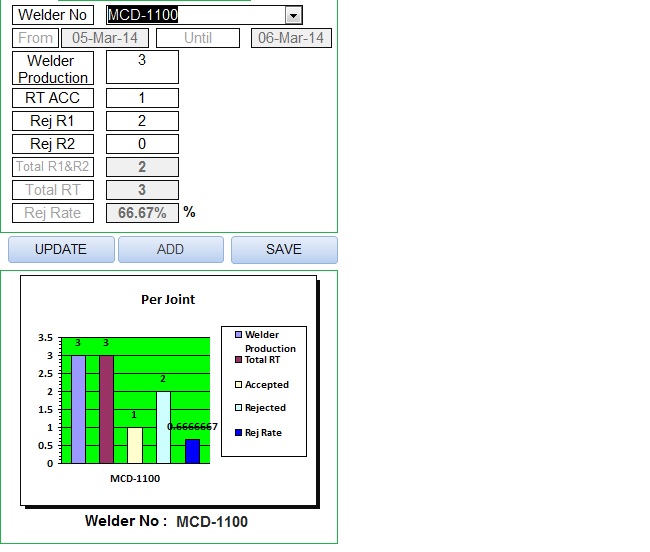Select the maroon Total RT bar

click(107, 409)
